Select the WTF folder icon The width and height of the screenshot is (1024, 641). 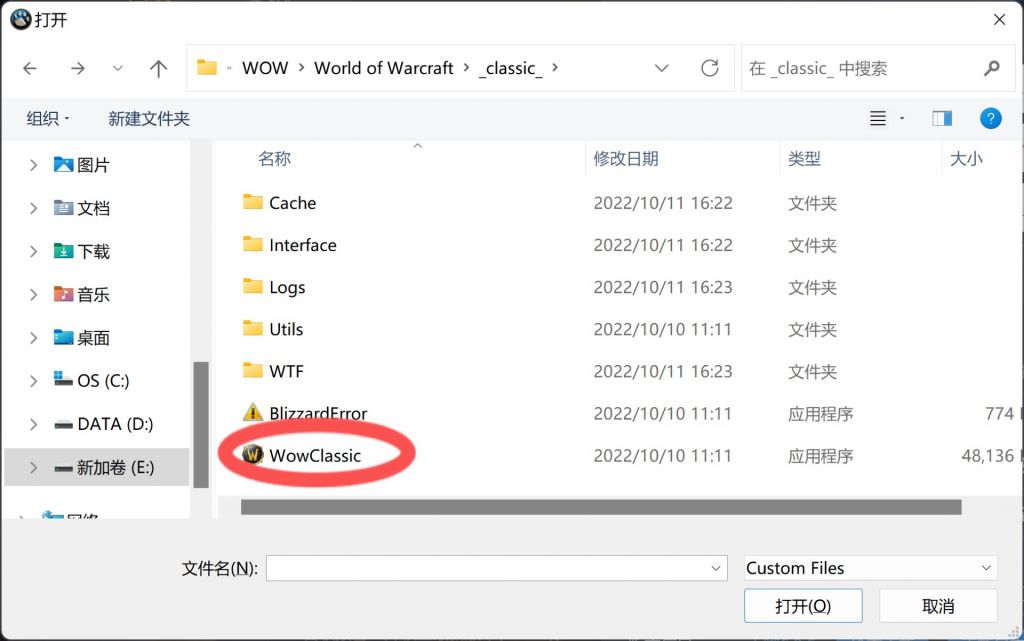click(x=253, y=370)
